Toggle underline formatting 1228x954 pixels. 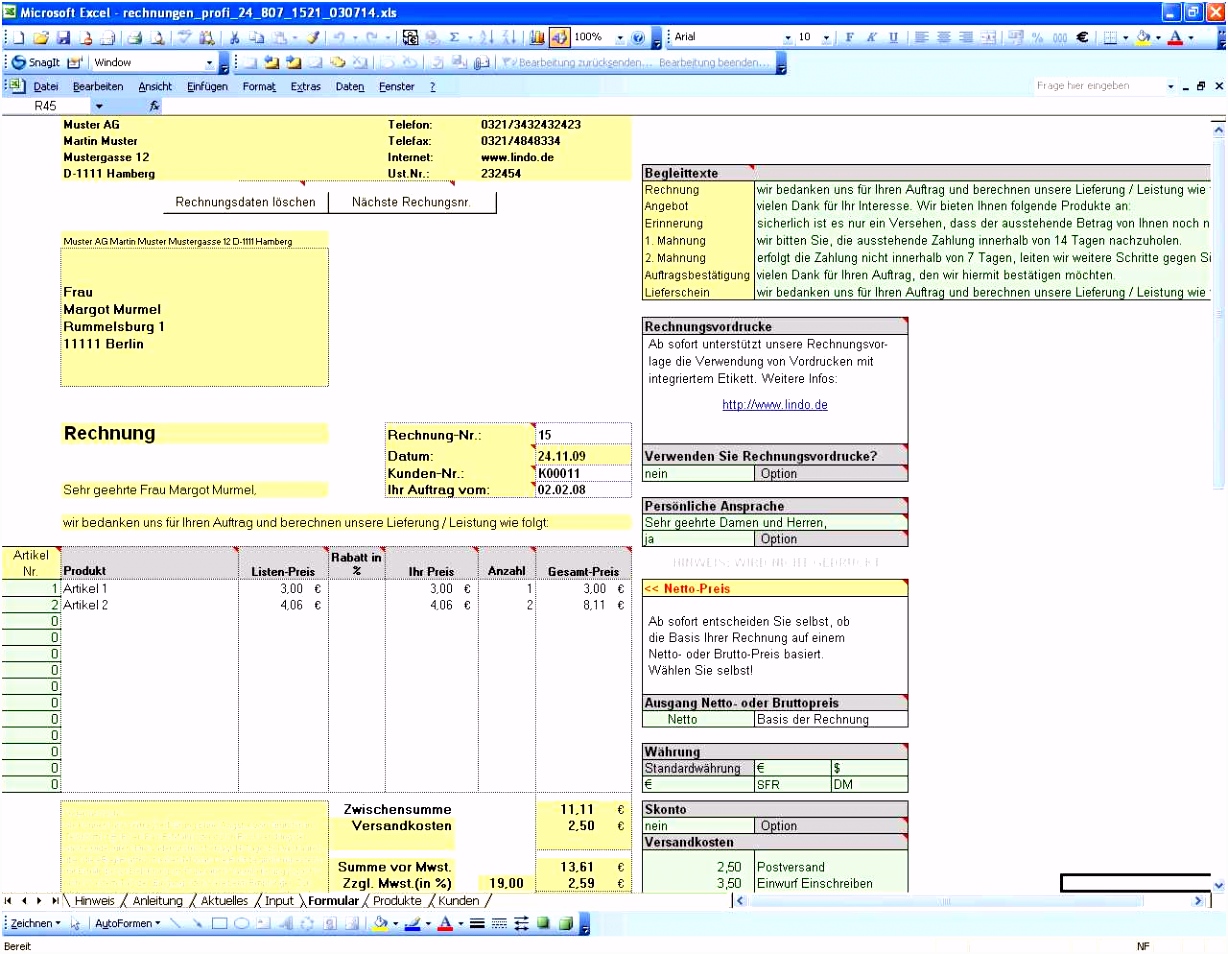click(x=893, y=38)
